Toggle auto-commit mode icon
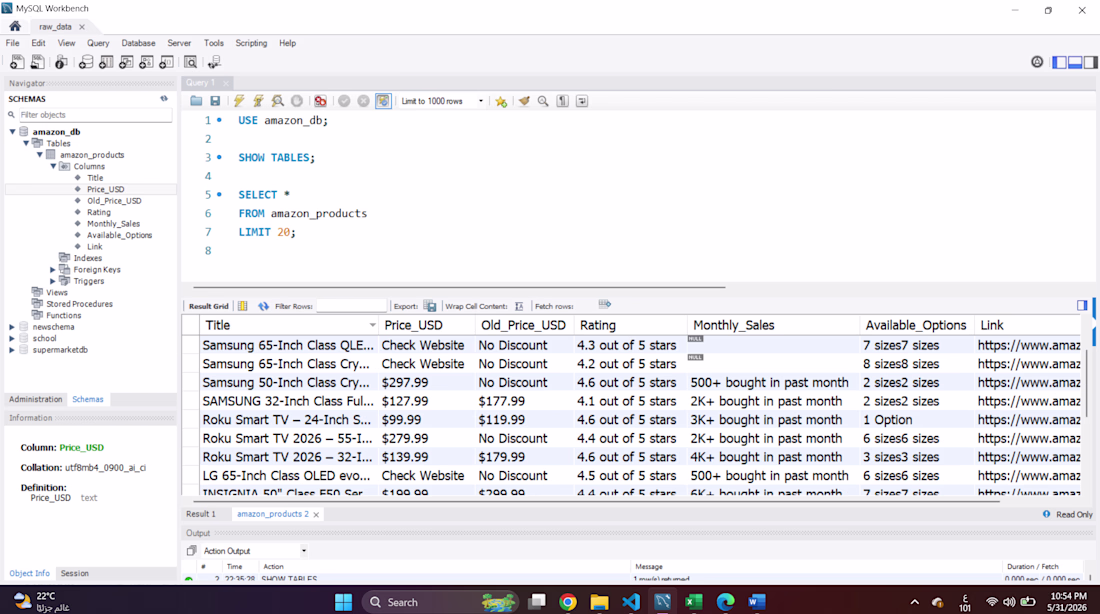The image size is (1100, 614). (383, 101)
